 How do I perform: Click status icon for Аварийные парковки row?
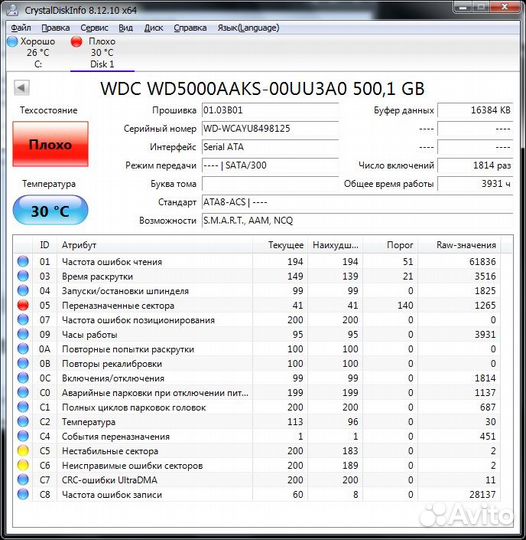point(23,392)
